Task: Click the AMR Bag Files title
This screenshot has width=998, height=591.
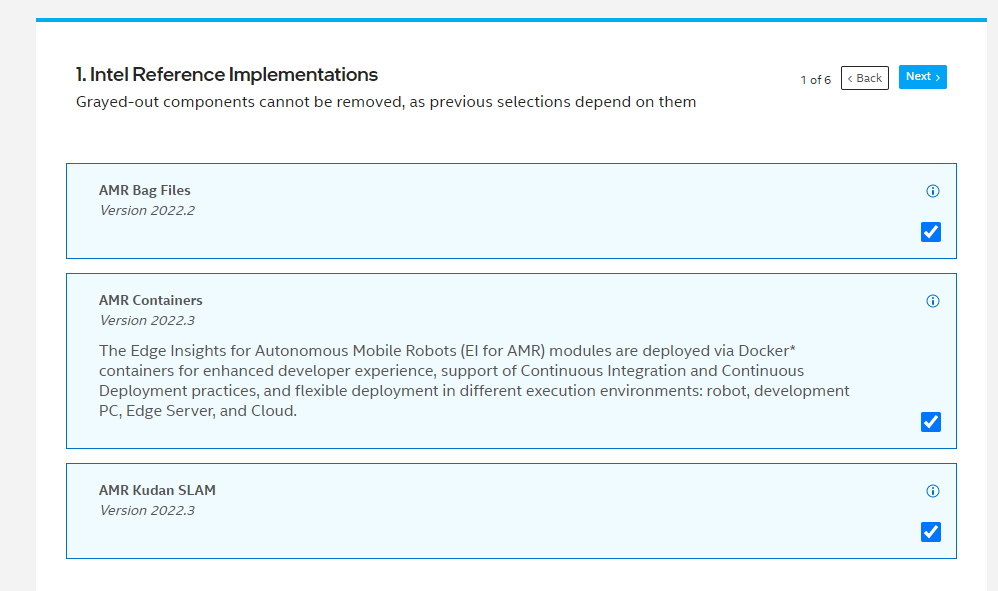Action: coord(144,190)
